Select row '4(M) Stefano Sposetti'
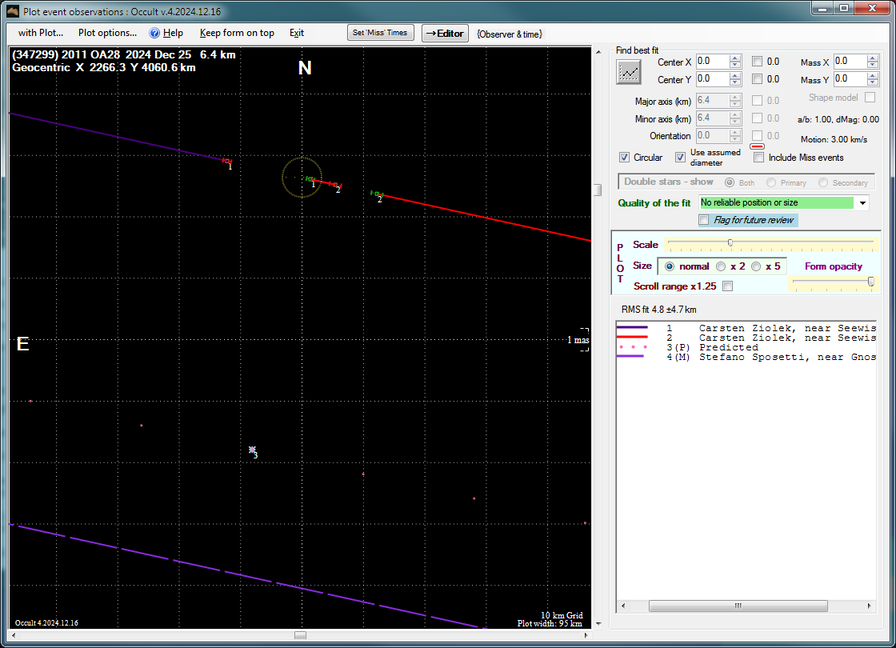896x648 pixels. [746, 357]
